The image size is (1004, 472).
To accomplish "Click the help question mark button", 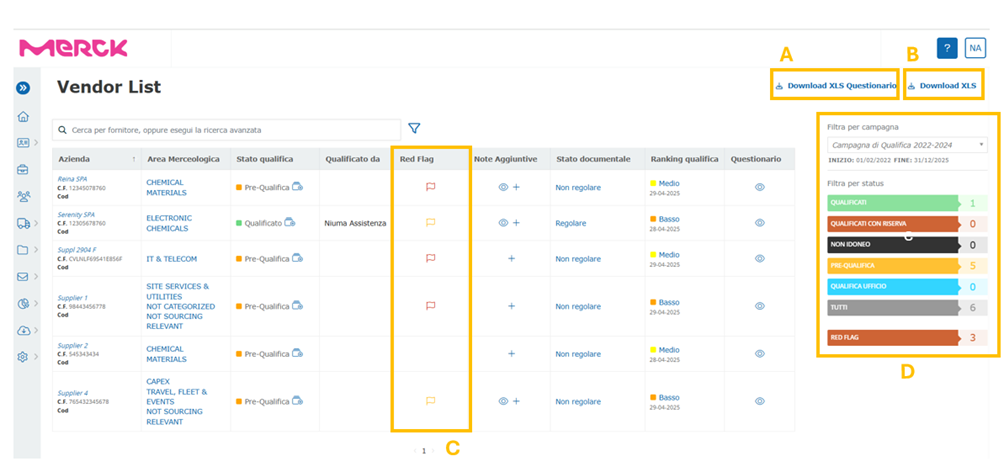I will [946, 48].
